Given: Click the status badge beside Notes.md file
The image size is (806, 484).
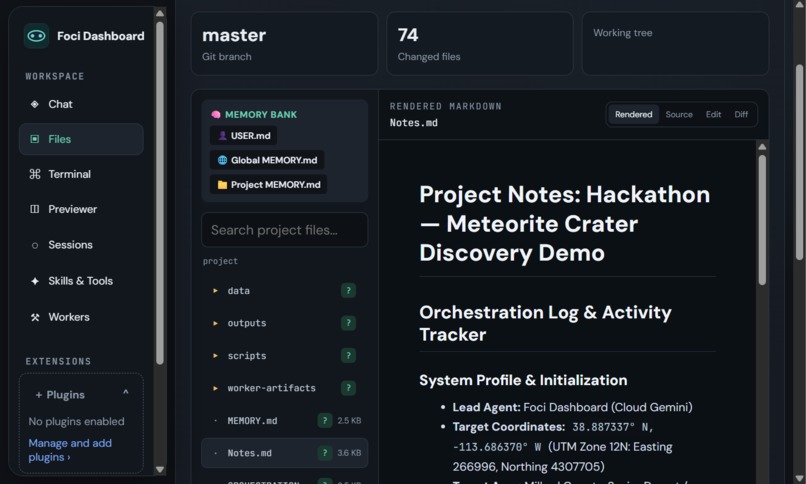Looking at the screenshot, I should 324,453.
